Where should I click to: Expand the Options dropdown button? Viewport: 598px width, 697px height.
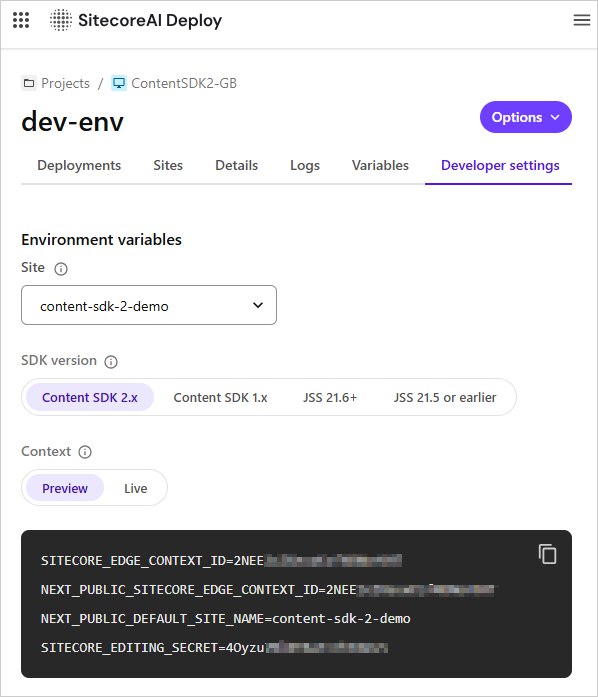pos(526,117)
